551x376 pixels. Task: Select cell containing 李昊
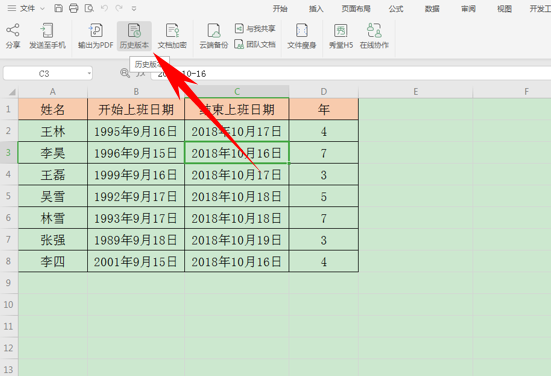tap(53, 153)
